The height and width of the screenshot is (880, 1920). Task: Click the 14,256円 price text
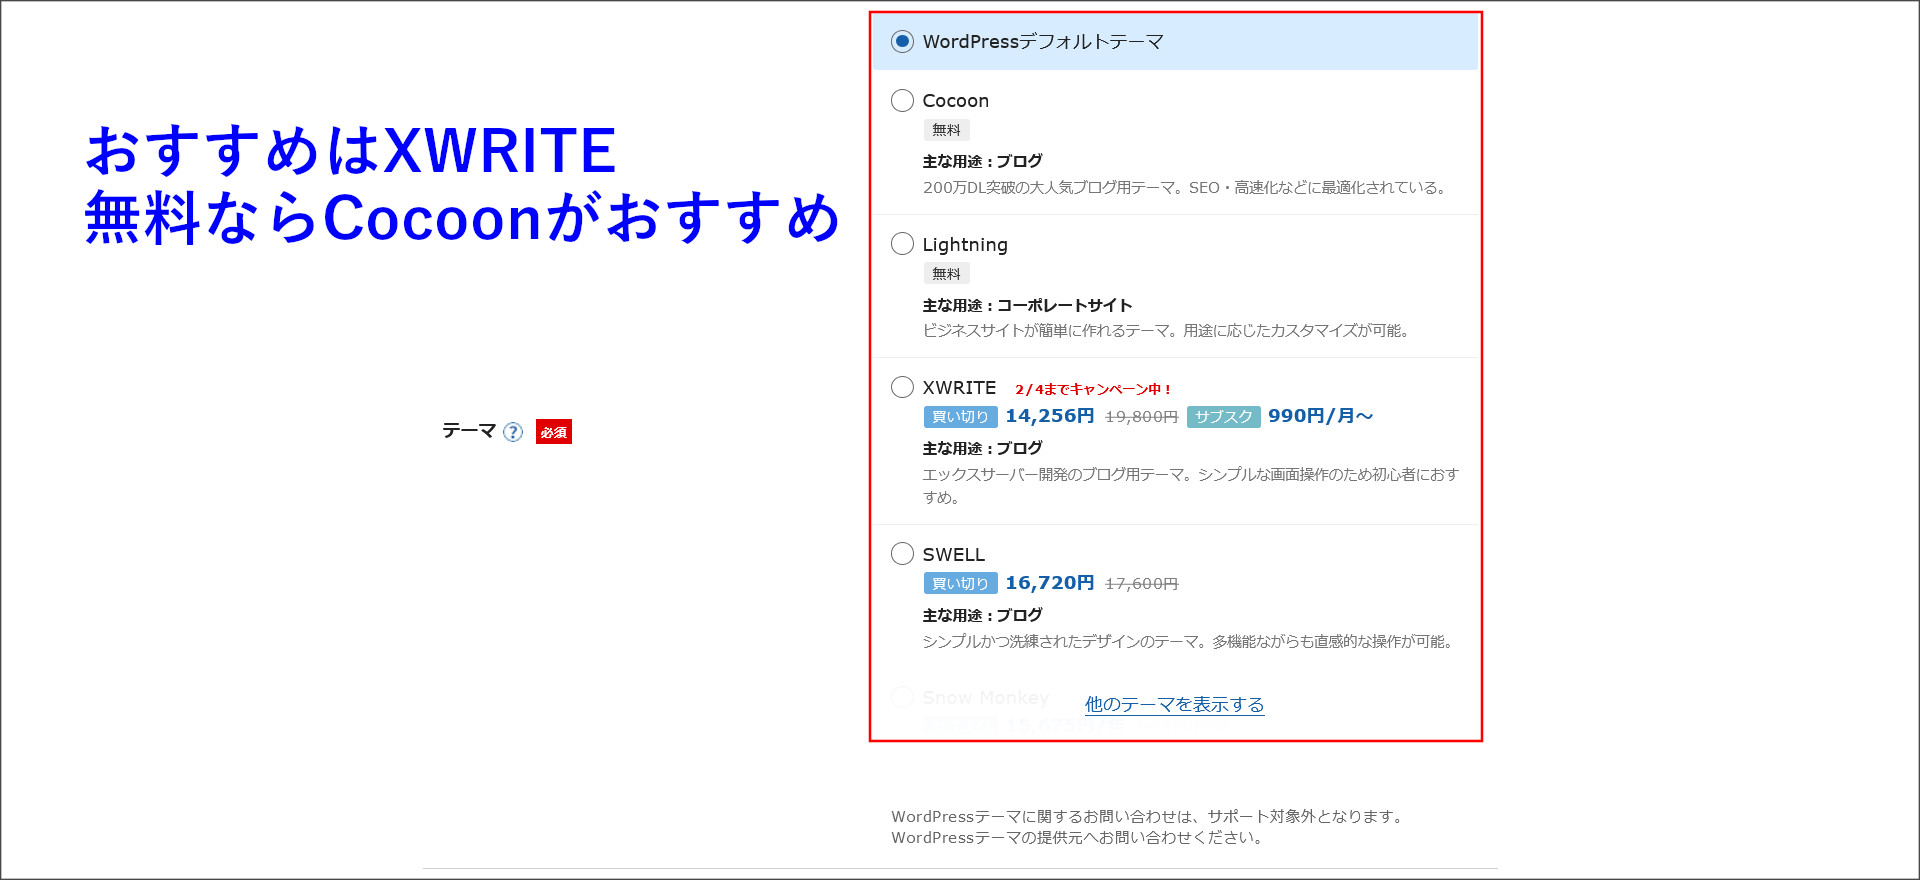(1050, 416)
